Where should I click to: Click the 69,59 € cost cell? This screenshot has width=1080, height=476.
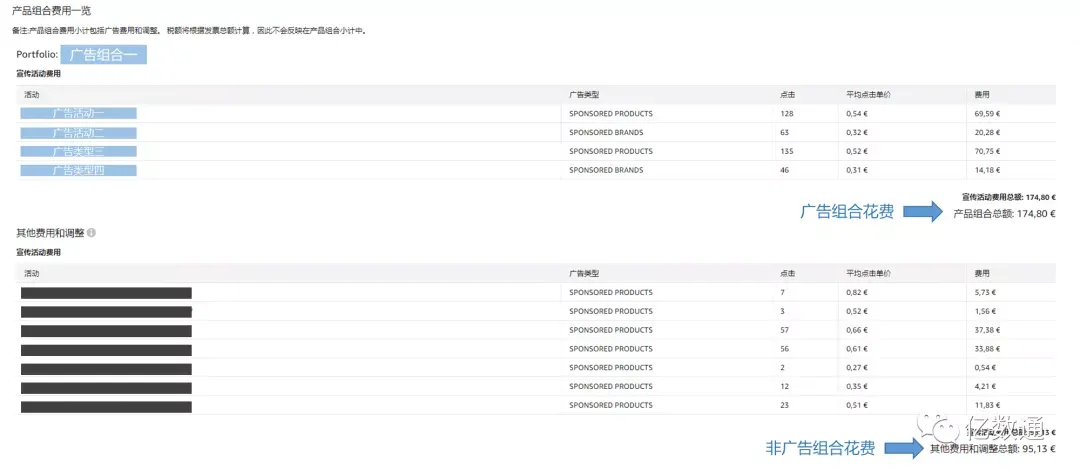pos(986,114)
